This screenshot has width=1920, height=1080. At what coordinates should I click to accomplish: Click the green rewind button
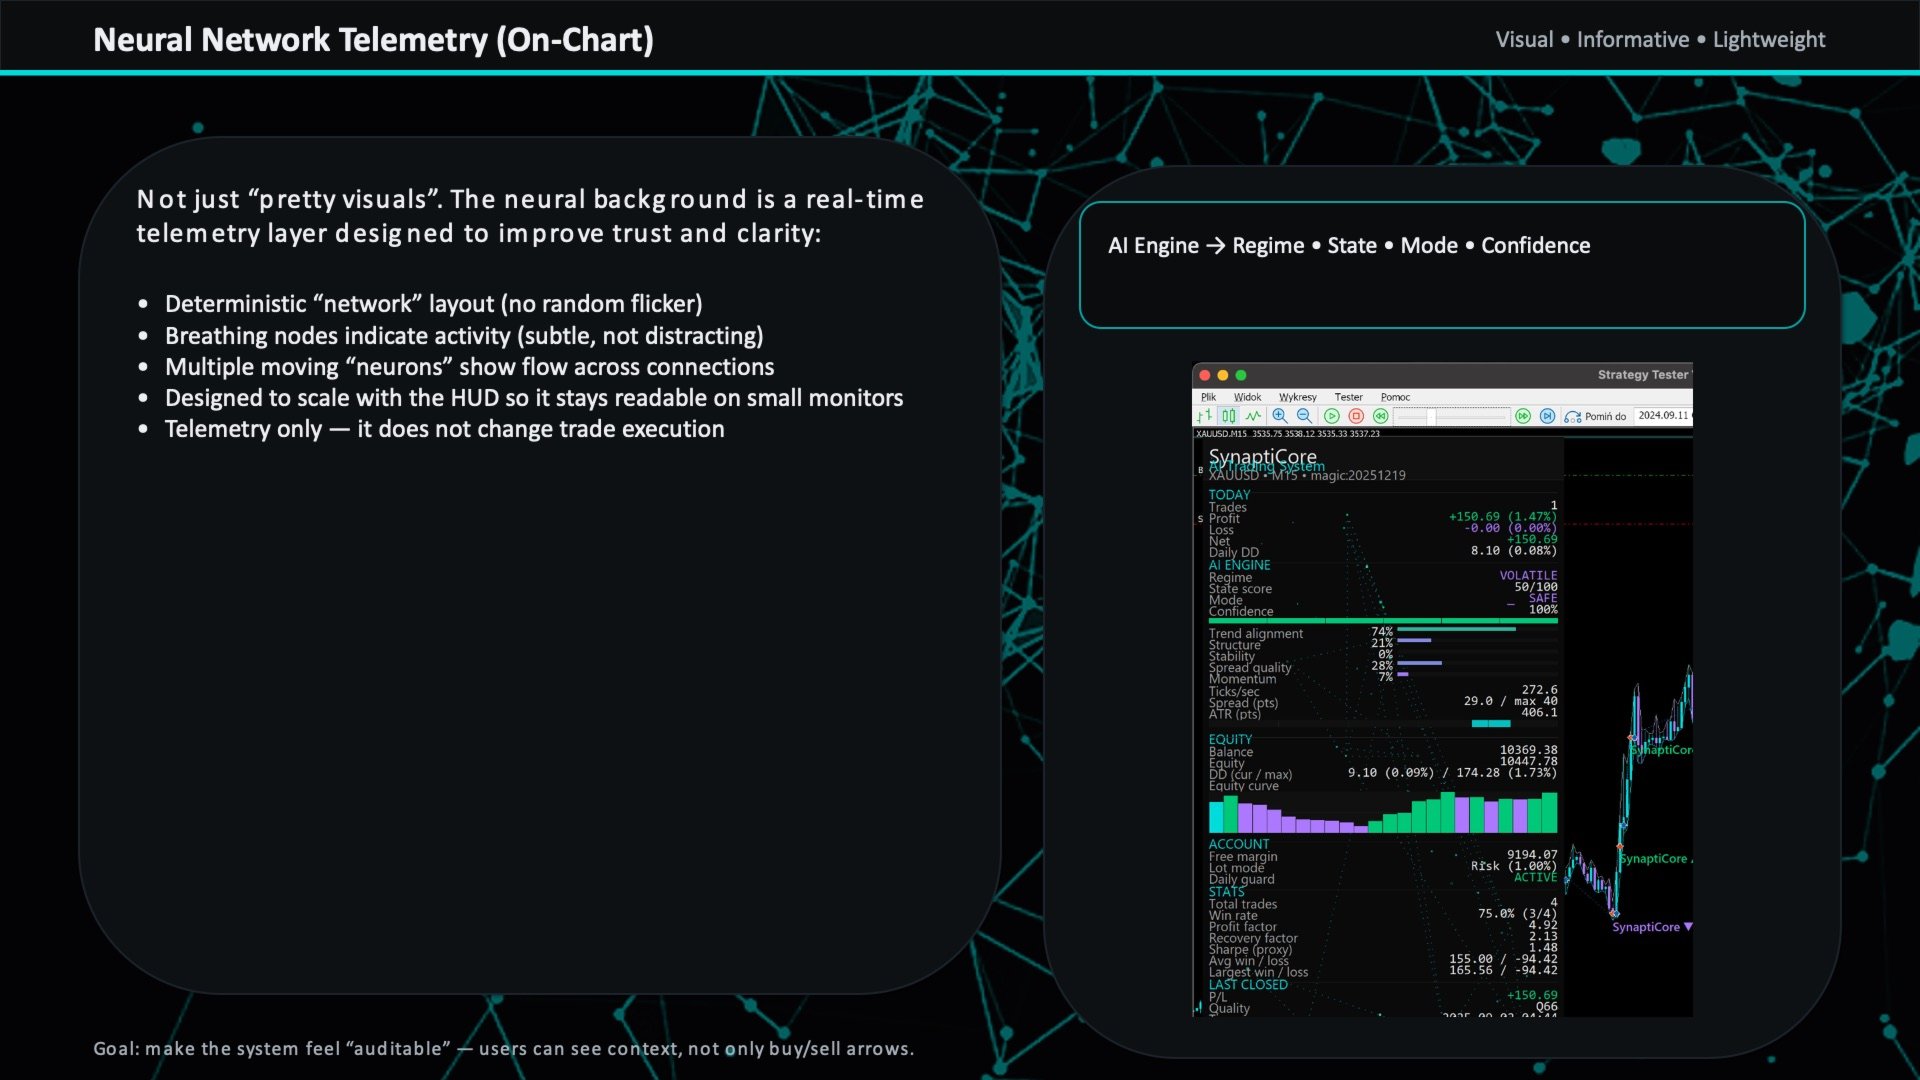(1380, 416)
